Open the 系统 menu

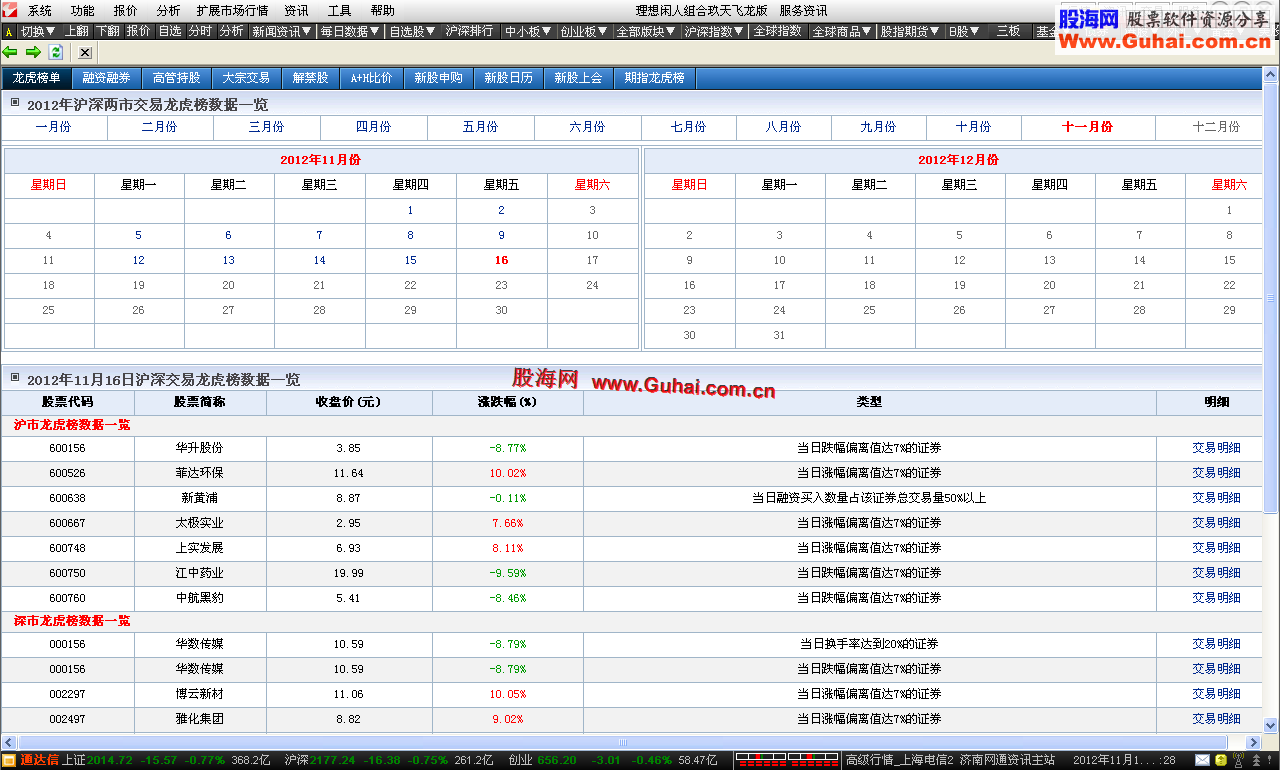pos(40,11)
